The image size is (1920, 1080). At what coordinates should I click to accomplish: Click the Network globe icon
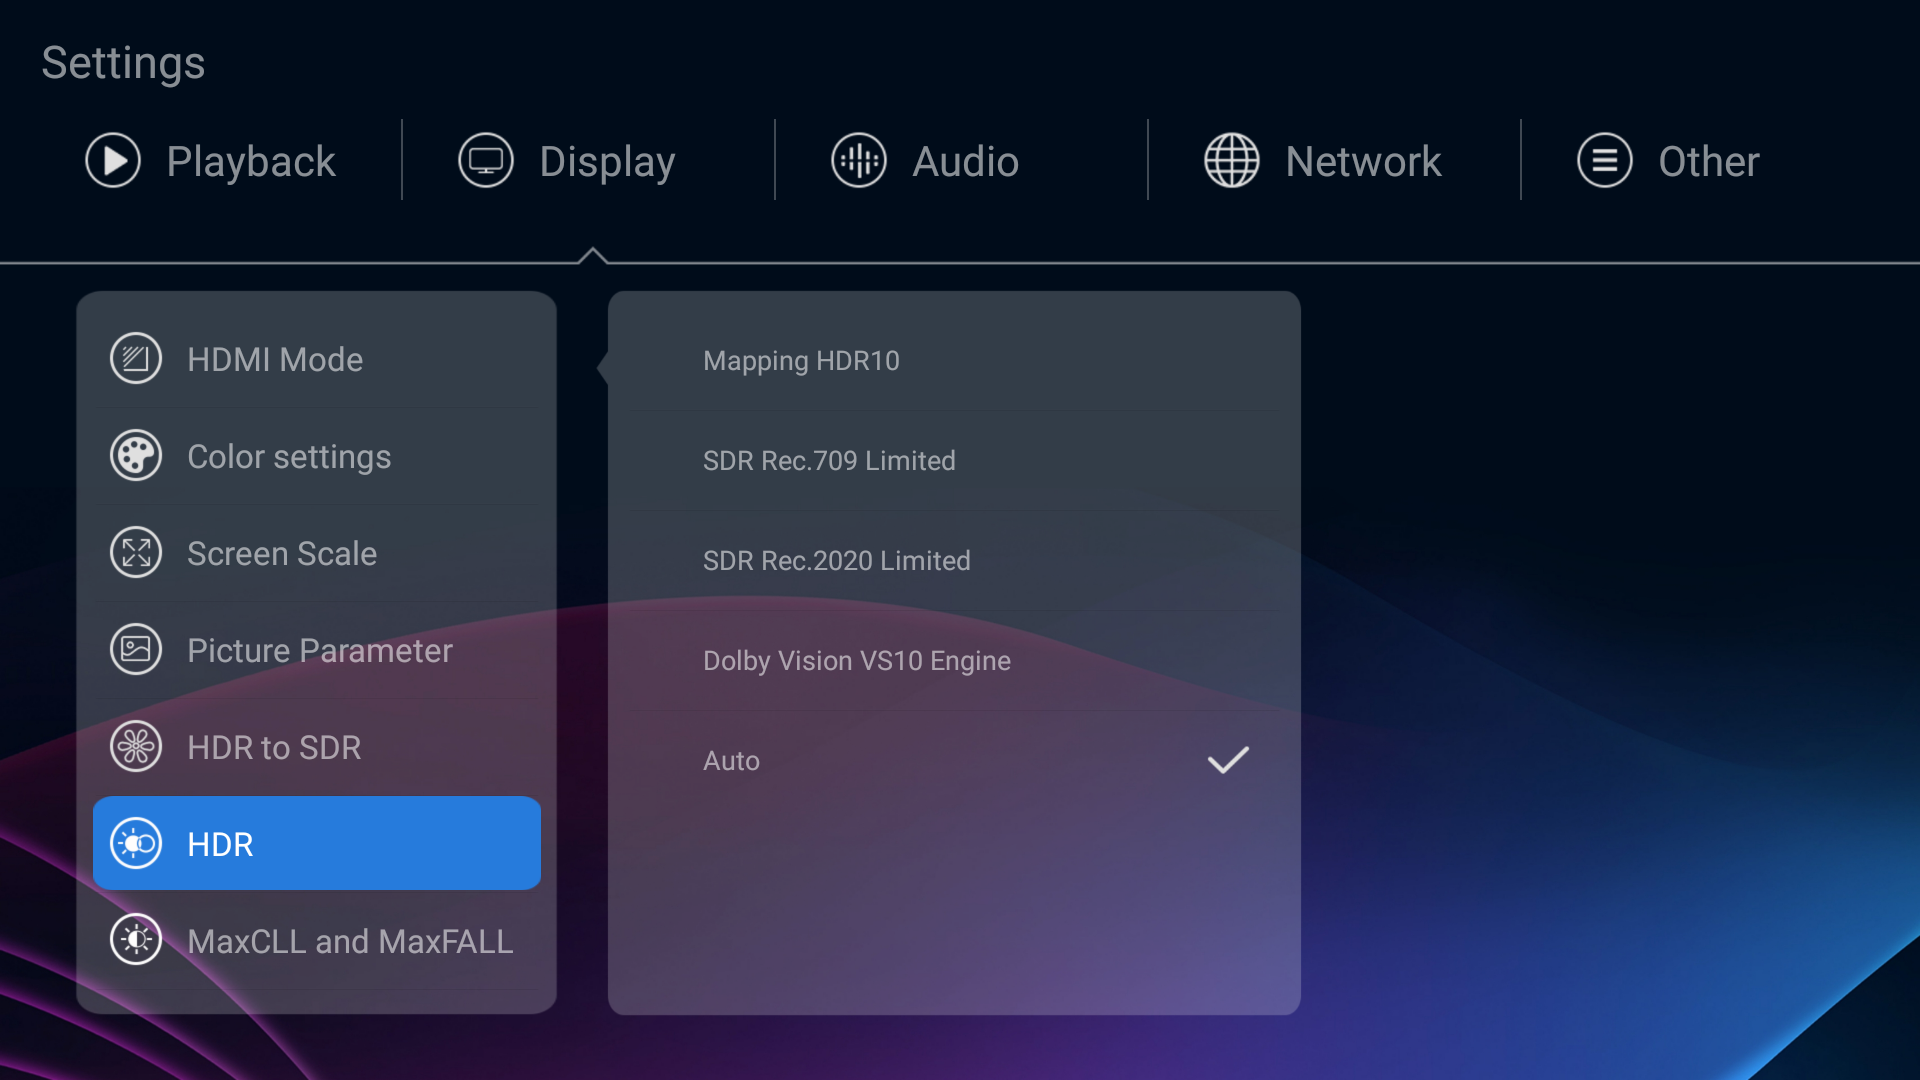[x=1232, y=161]
